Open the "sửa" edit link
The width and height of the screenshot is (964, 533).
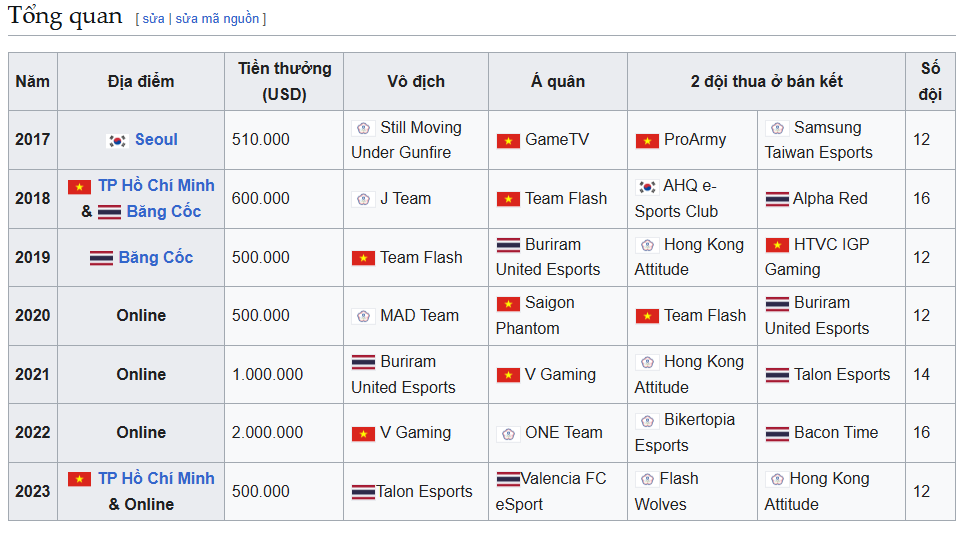[x=153, y=19]
